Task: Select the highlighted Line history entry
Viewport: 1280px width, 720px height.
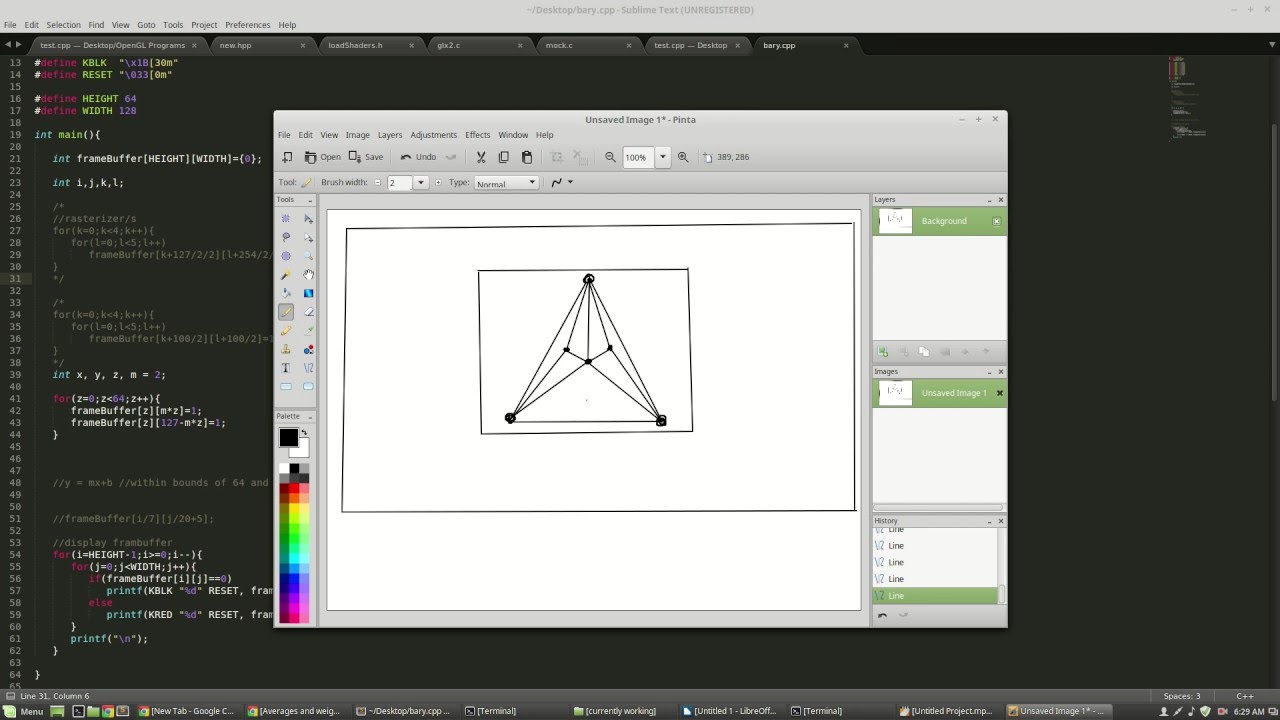Action: (x=935, y=596)
